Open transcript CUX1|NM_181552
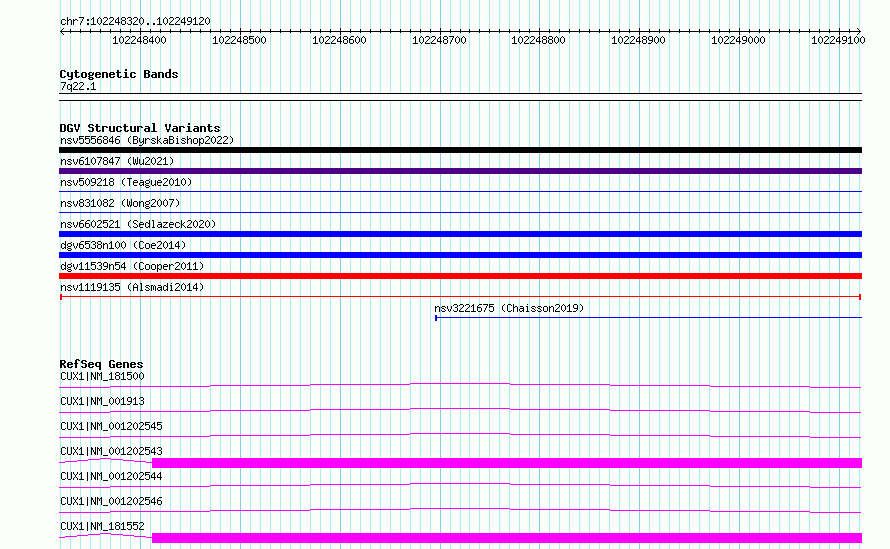Screen dimensions: 890x549 pyautogui.click(x=102, y=526)
